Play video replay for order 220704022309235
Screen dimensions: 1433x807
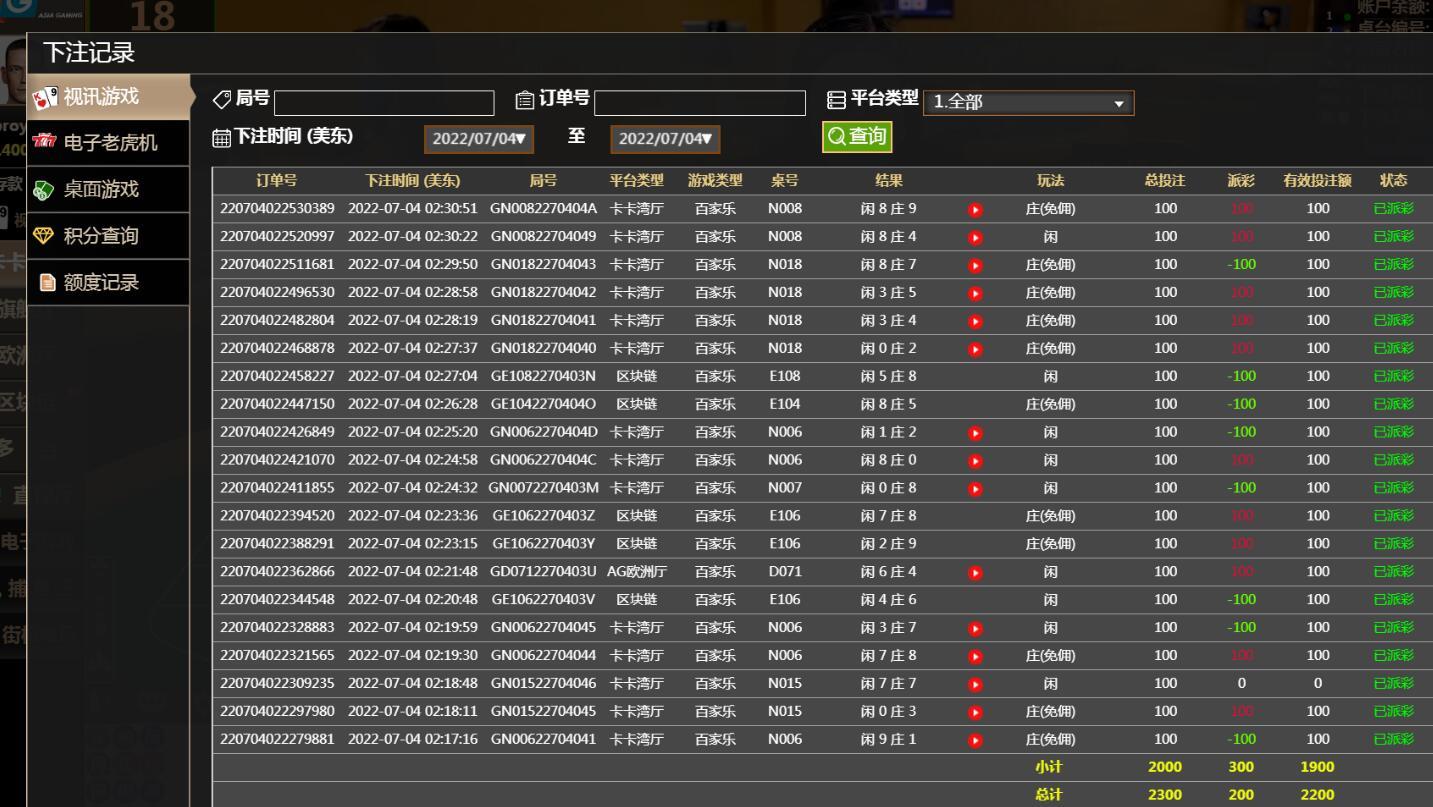tap(976, 685)
